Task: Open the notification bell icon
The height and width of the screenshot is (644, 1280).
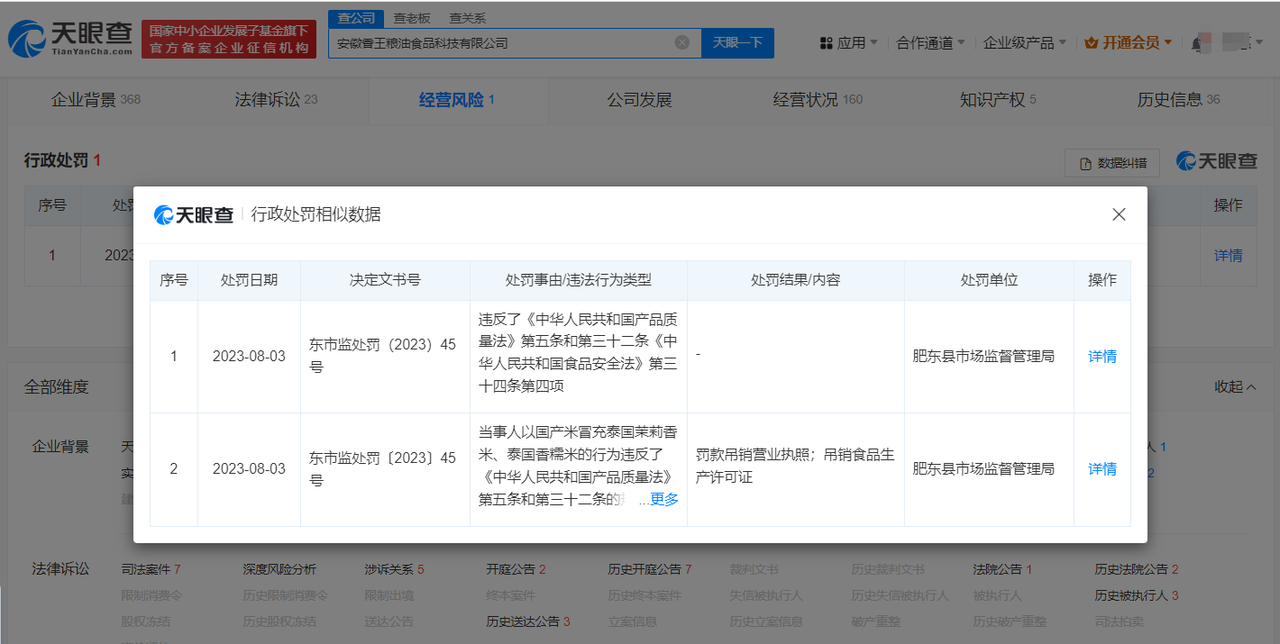Action: click(1196, 44)
